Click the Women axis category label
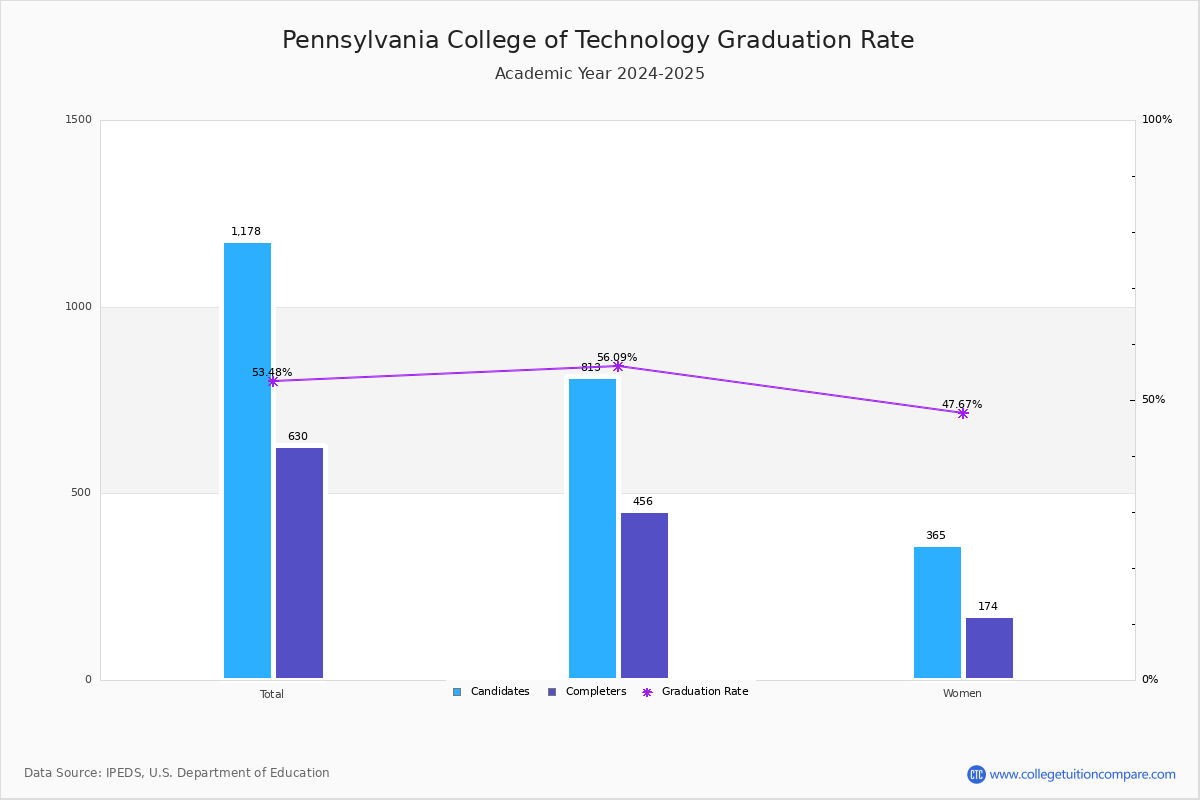Image resolution: width=1200 pixels, height=800 pixels. coord(962,694)
